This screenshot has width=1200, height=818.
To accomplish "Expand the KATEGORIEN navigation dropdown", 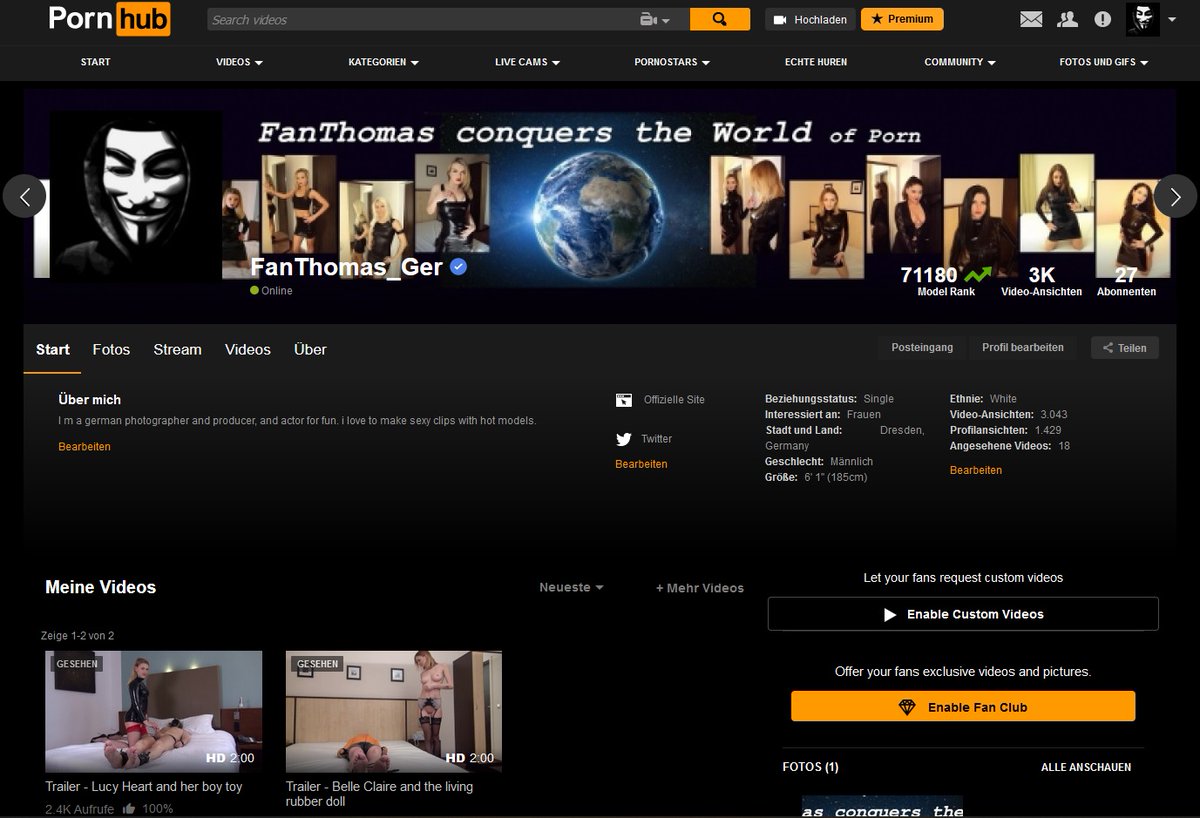I will tap(383, 62).
